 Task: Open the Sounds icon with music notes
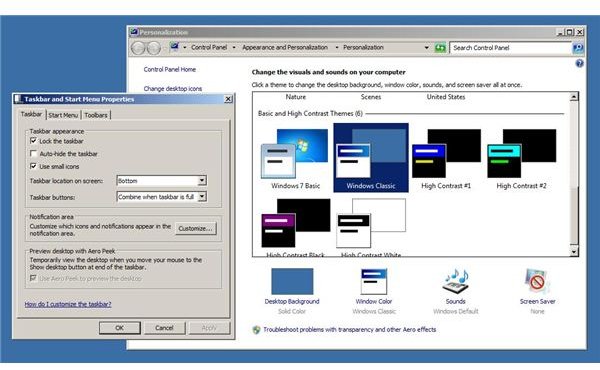(455, 281)
